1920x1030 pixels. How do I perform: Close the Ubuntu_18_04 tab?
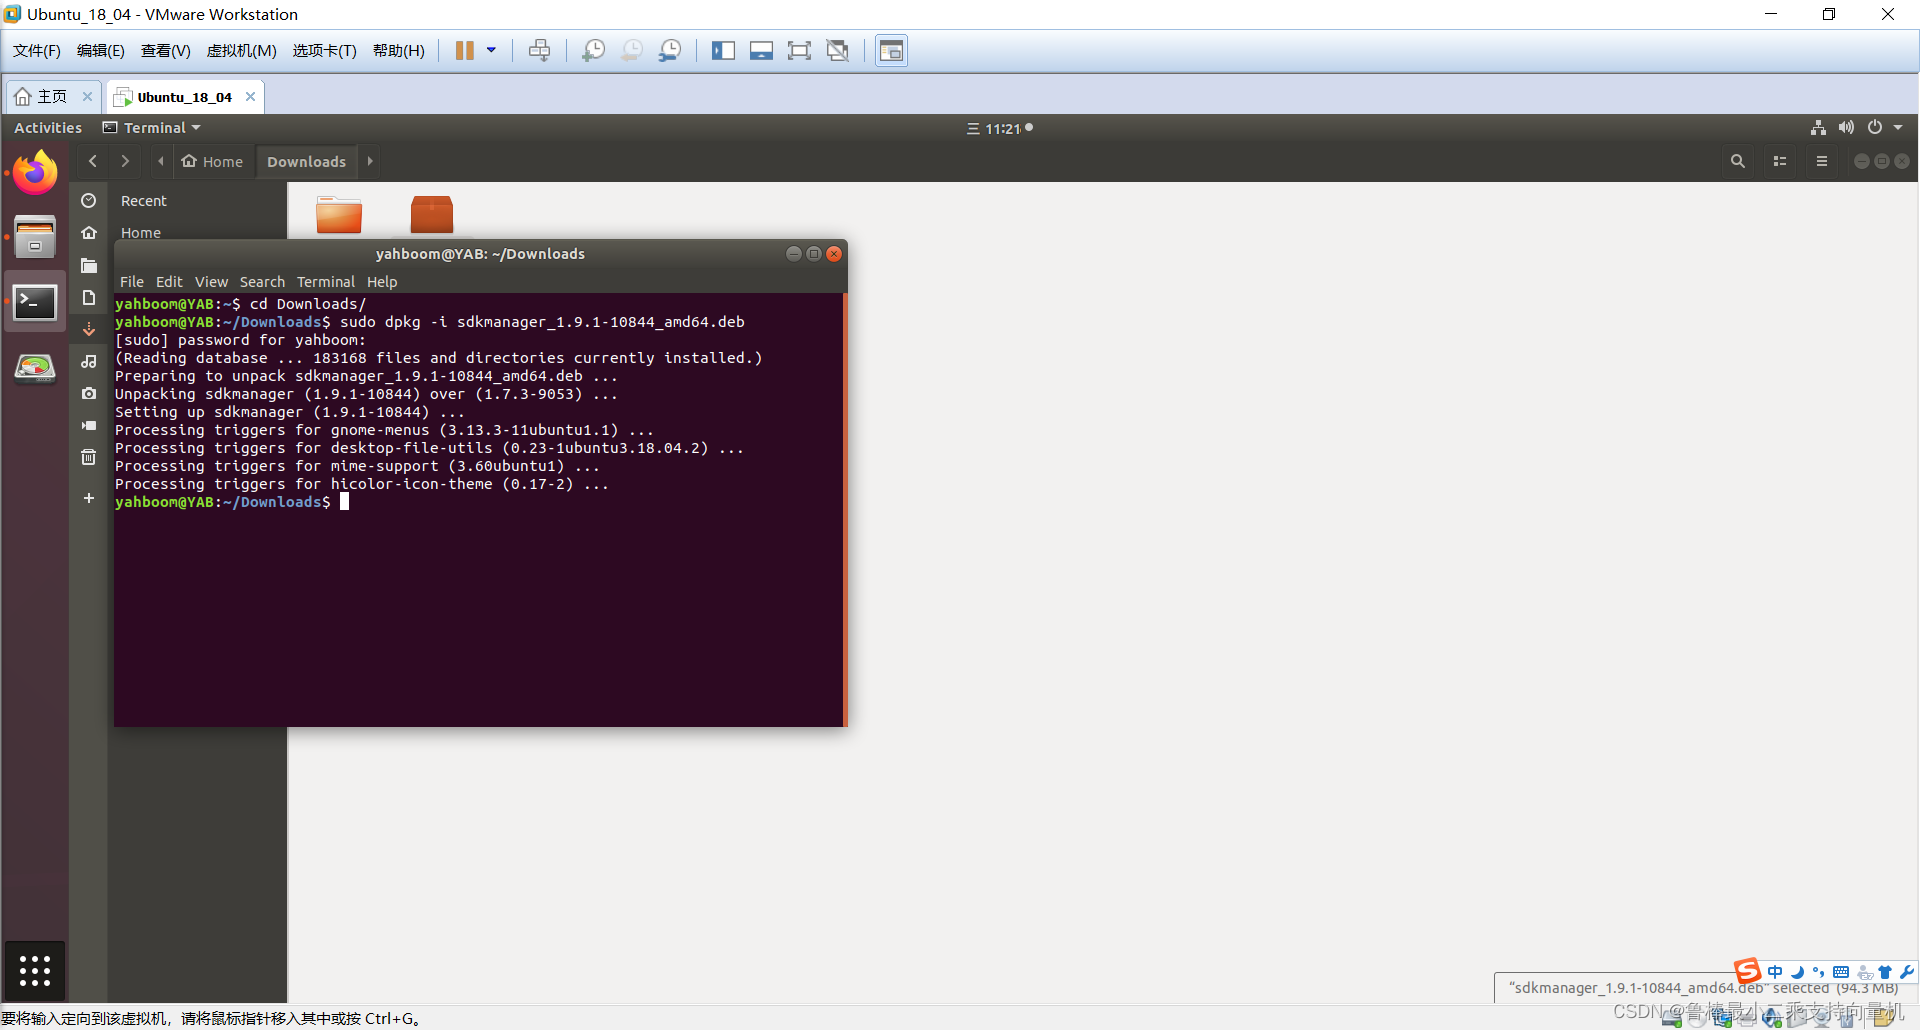(250, 97)
